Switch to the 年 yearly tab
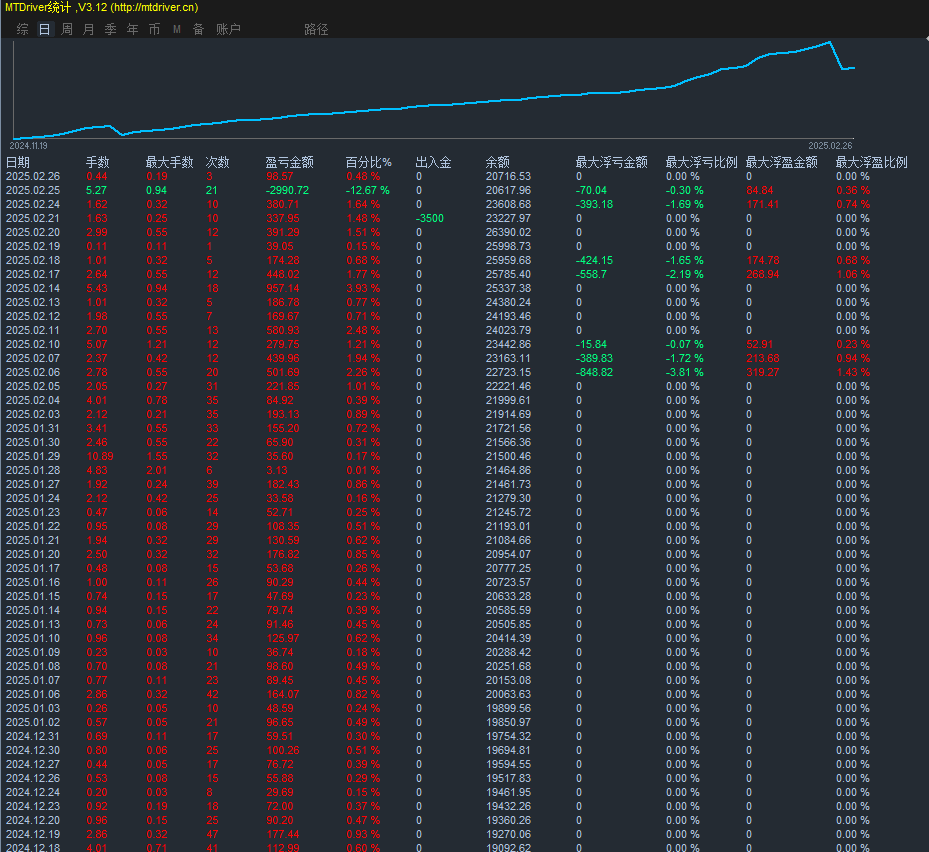The width and height of the screenshot is (929, 852). [x=132, y=29]
